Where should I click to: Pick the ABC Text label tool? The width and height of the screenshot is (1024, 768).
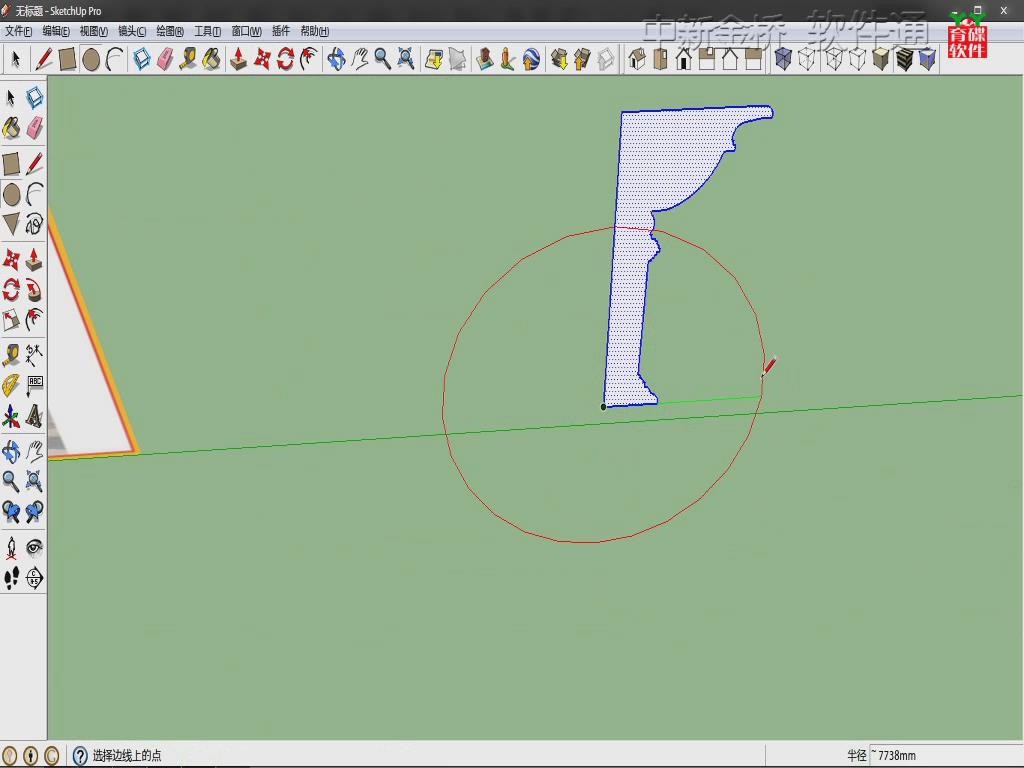coord(35,385)
